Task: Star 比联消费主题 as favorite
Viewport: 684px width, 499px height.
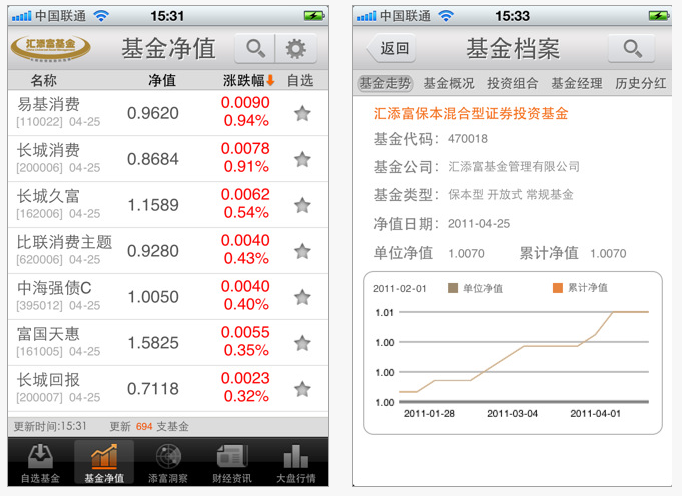Action: coord(302,251)
